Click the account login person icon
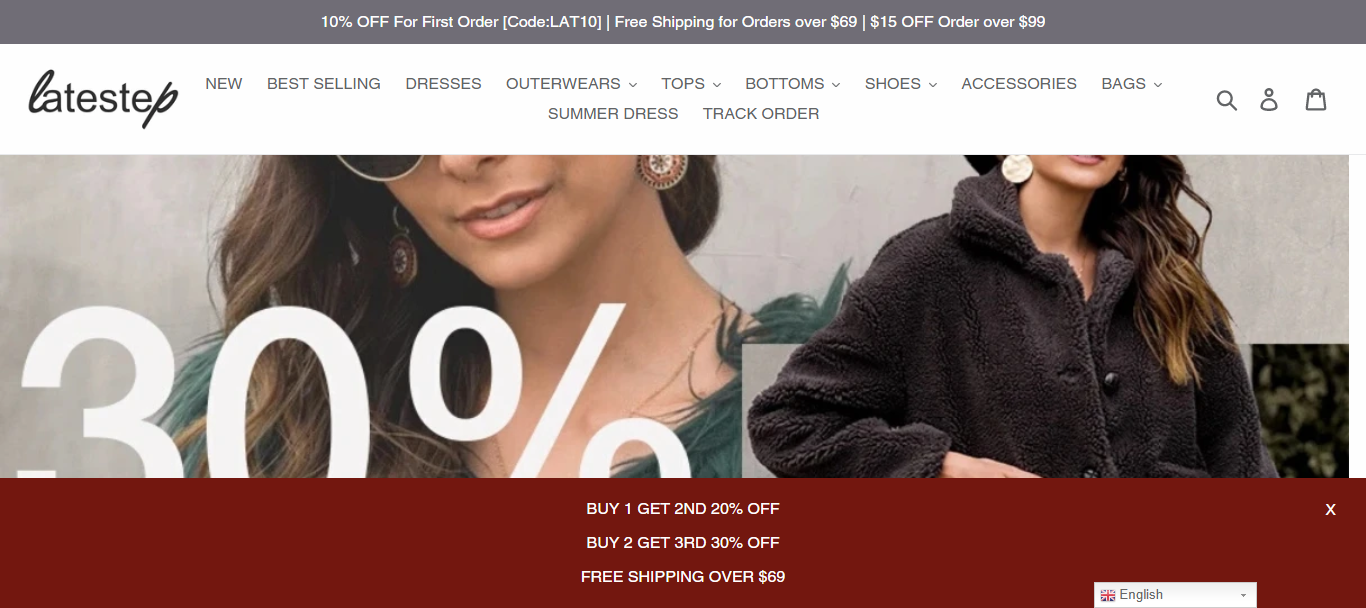1366x608 pixels. tap(1269, 99)
